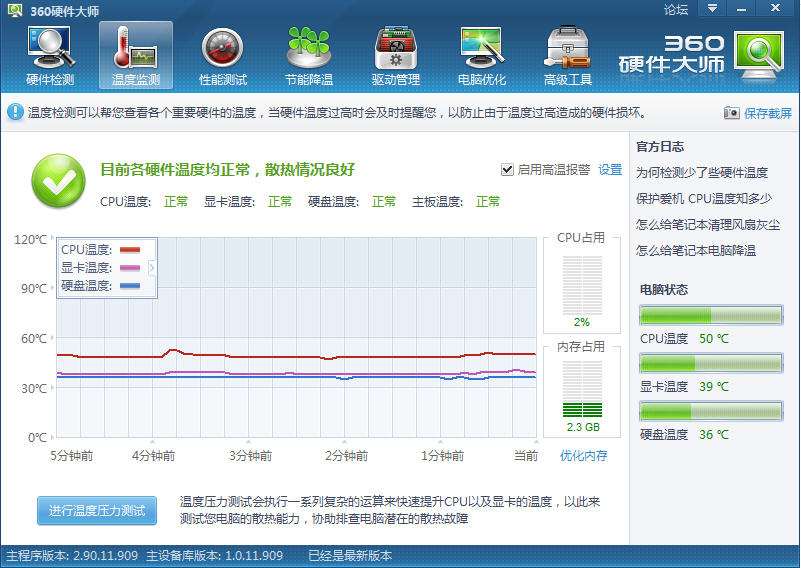The image size is (801, 568).
Task: Click the temperature history chart area
Action: coord(296,337)
